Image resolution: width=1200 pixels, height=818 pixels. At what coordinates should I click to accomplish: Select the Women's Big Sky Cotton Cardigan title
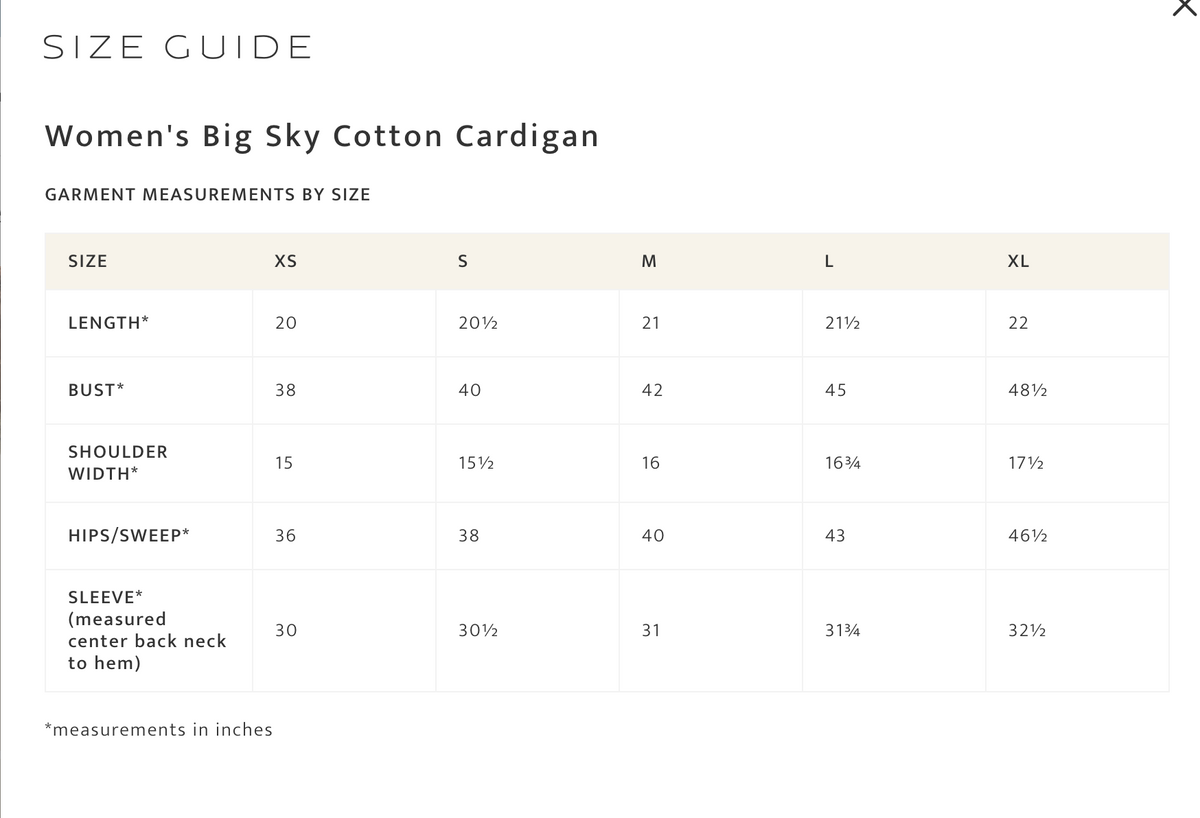point(322,135)
